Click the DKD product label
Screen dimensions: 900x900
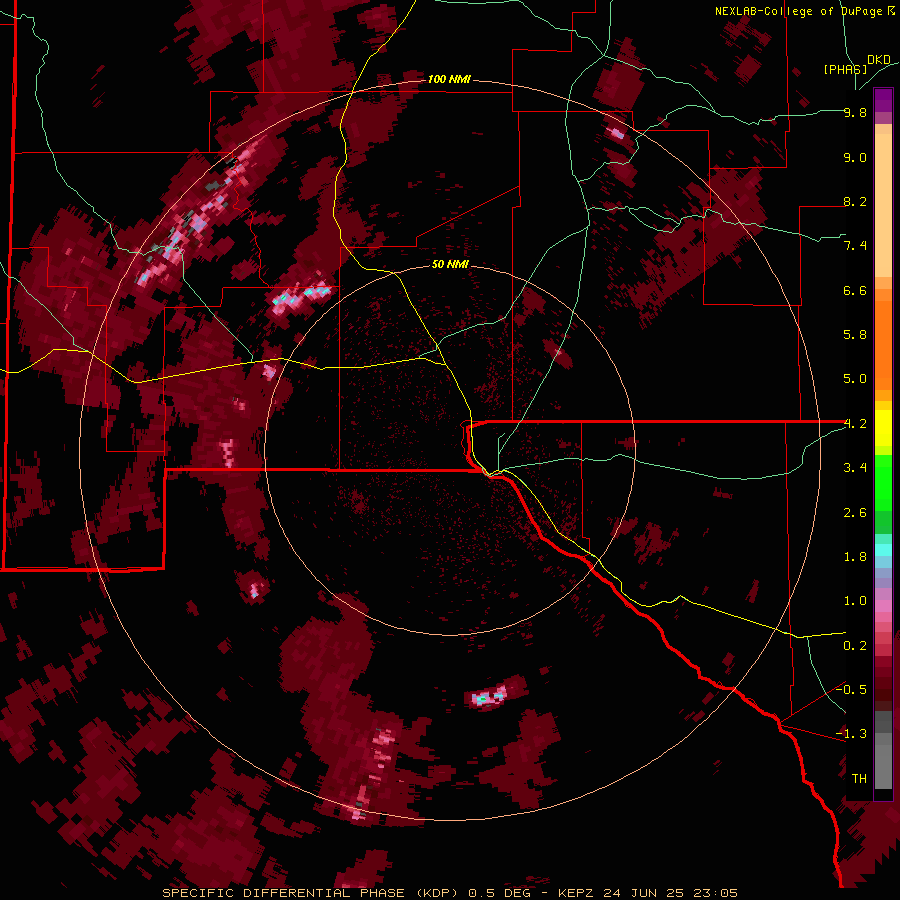click(x=879, y=60)
